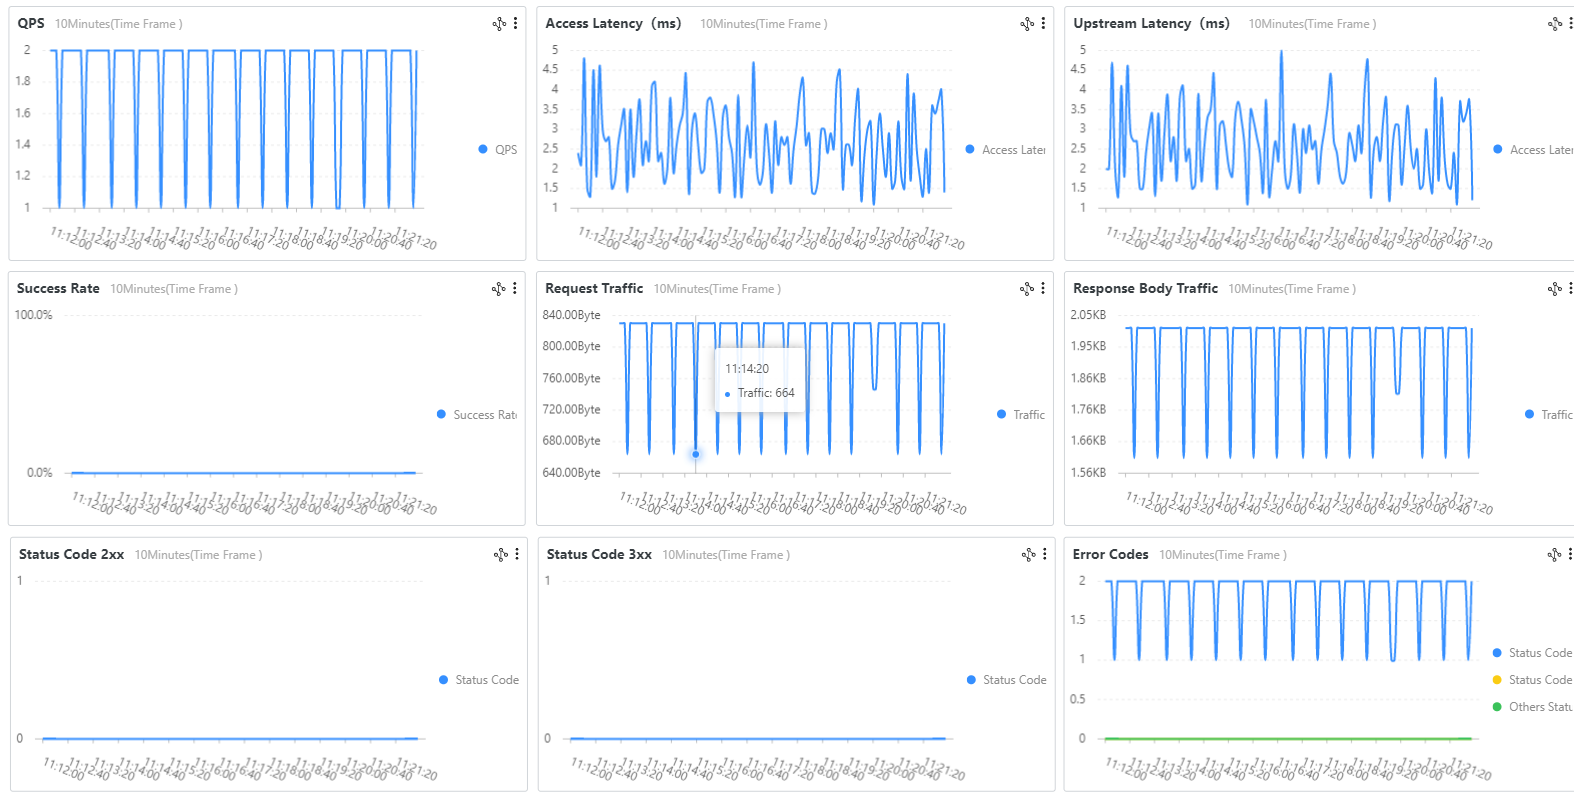
Task: Open more options on Upstream Latency panel
Action: [x=1571, y=23]
